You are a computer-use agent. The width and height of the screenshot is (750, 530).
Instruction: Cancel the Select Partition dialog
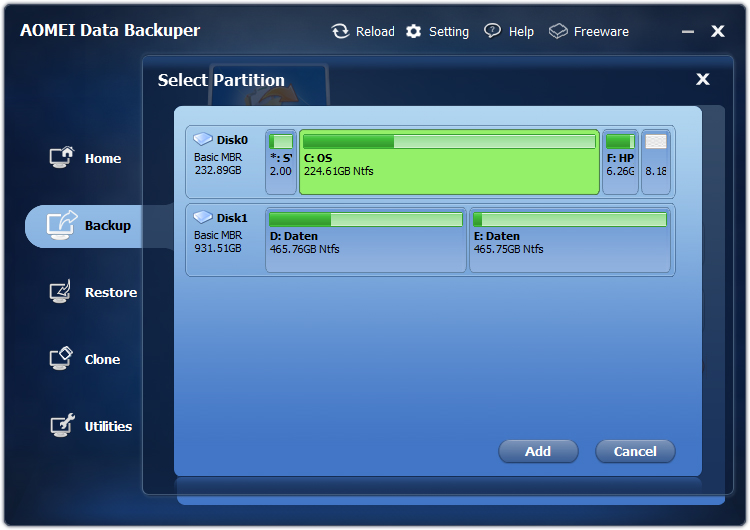pos(635,452)
